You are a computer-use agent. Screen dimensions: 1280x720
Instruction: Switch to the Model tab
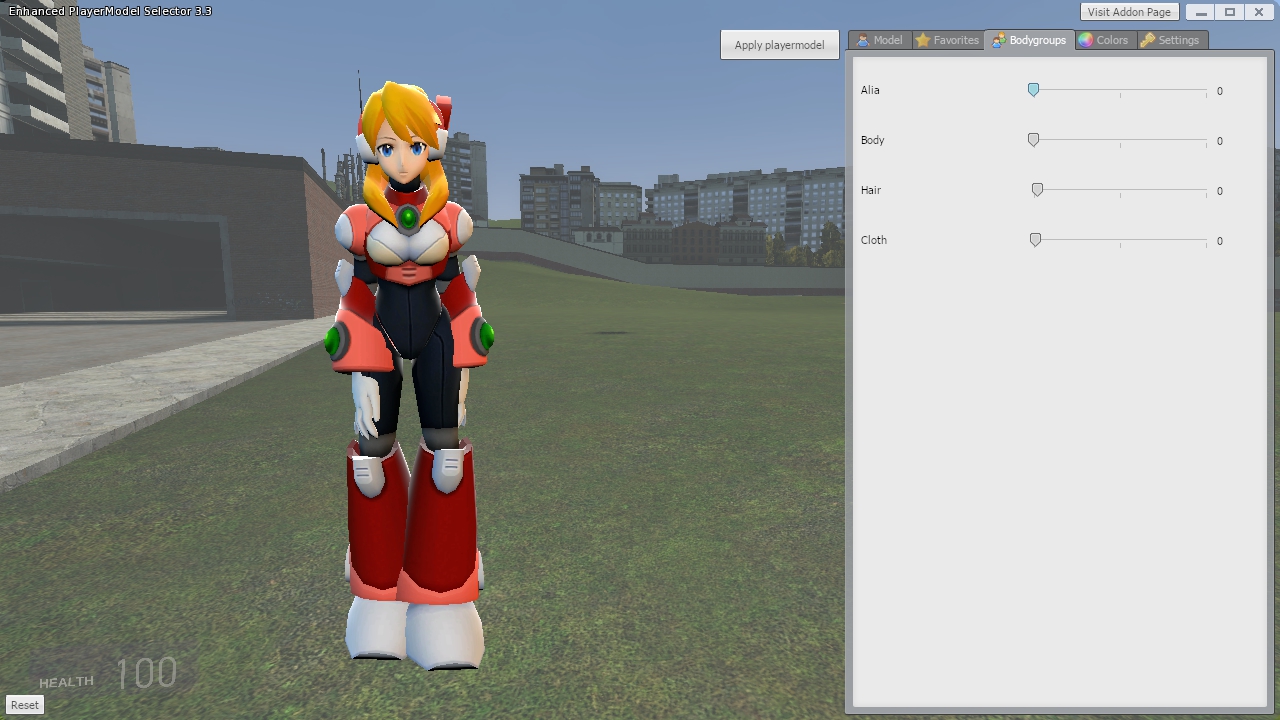[880, 40]
